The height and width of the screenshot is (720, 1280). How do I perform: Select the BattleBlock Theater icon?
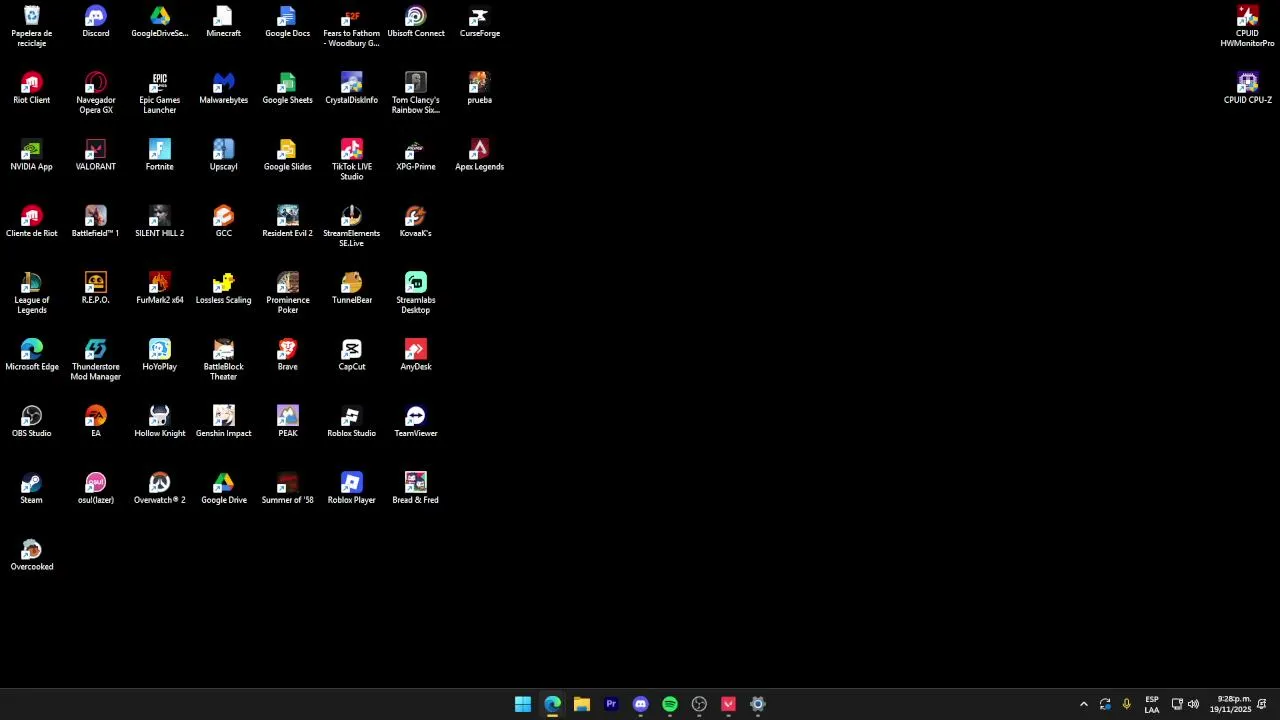pos(223,360)
